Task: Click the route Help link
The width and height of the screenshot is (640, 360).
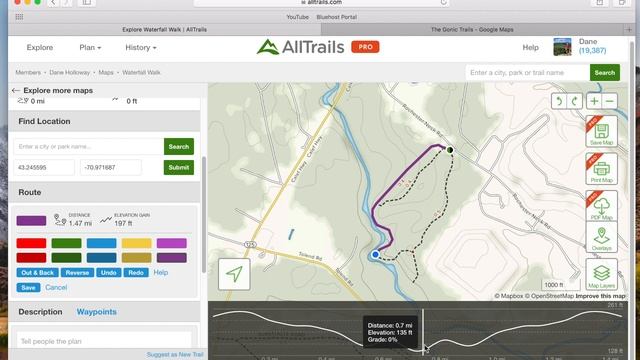Action: (161, 272)
